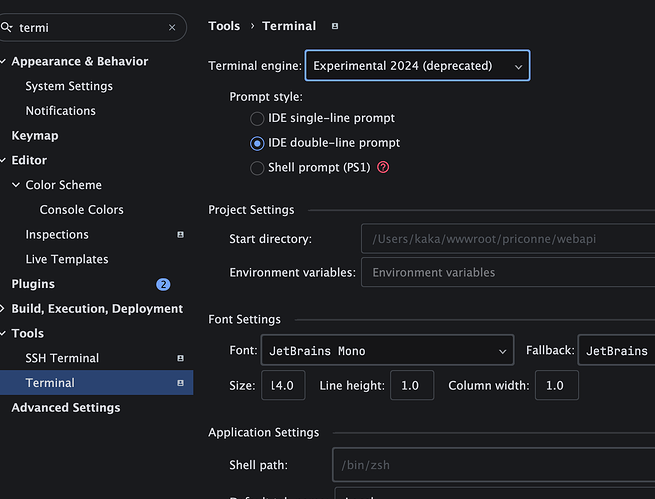Viewport: 655px width, 499px height.
Task: Open Notifications settings page
Action: point(61,111)
